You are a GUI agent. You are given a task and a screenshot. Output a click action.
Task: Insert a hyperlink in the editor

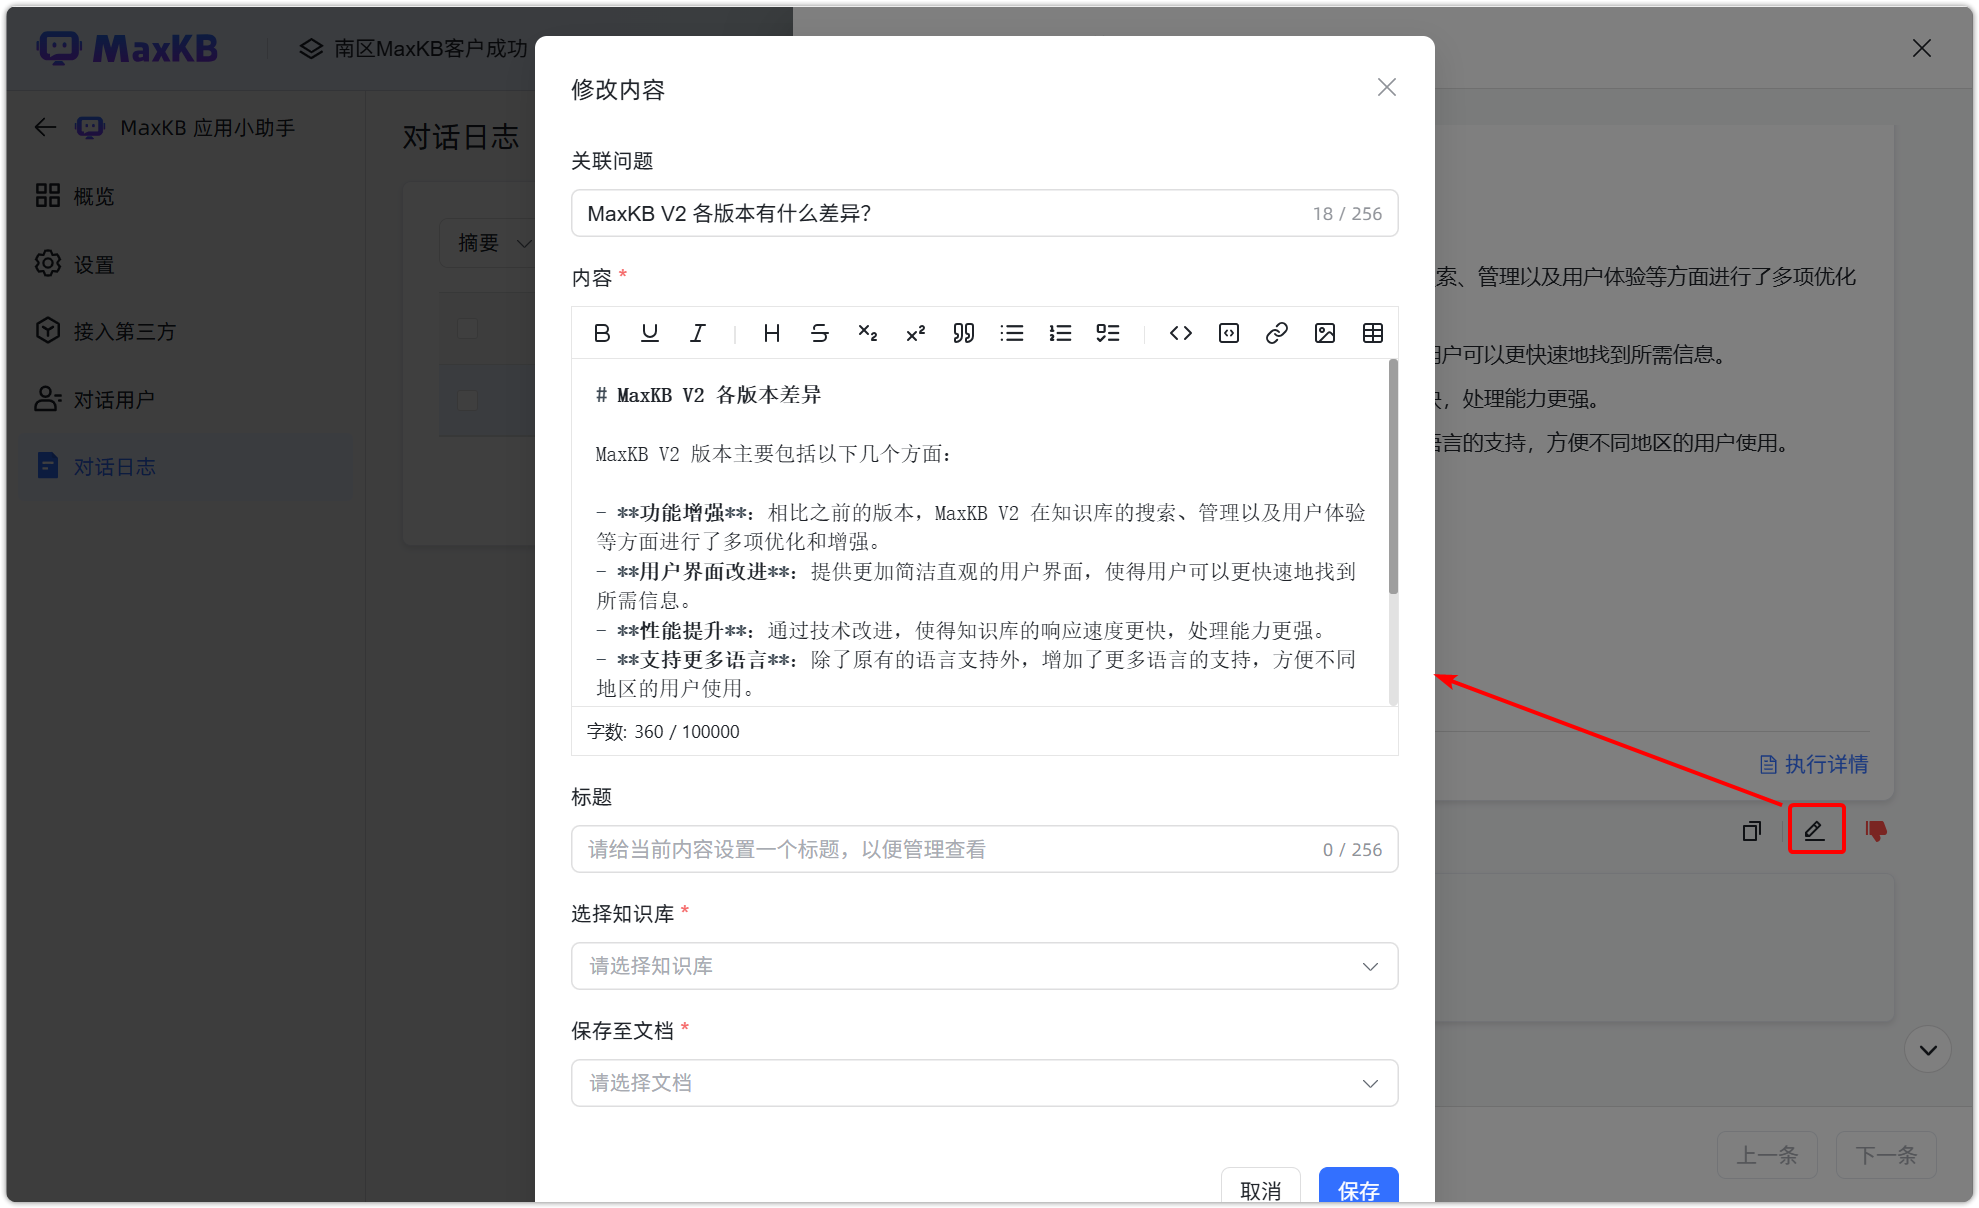(x=1276, y=333)
